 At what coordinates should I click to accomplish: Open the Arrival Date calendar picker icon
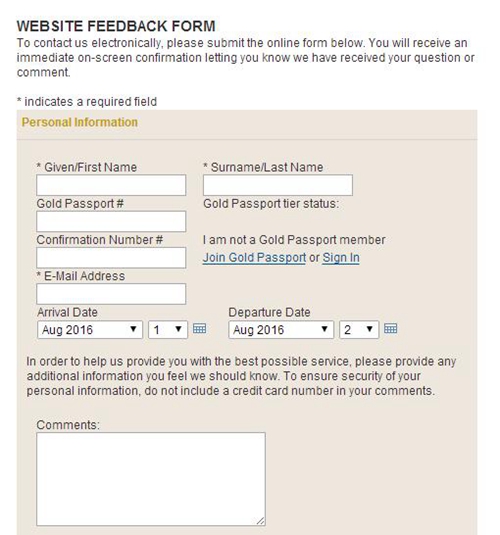coord(199,329)
